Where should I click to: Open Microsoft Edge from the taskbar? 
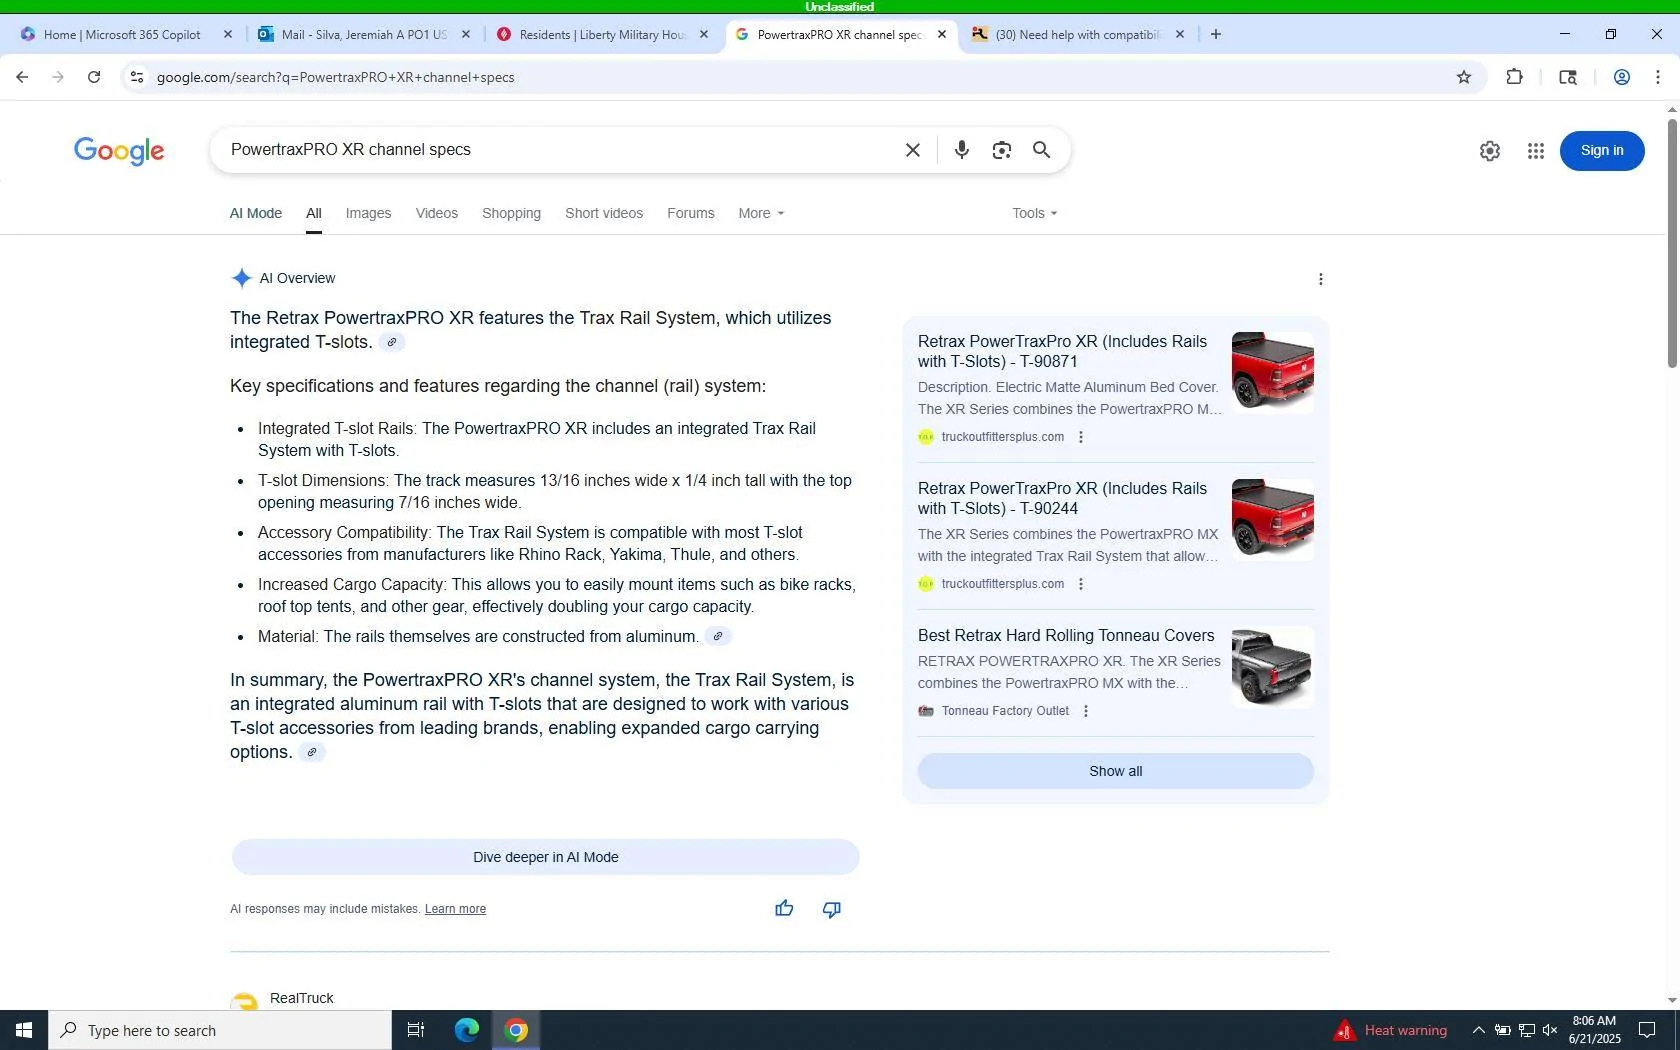[x=466, y=1030]
